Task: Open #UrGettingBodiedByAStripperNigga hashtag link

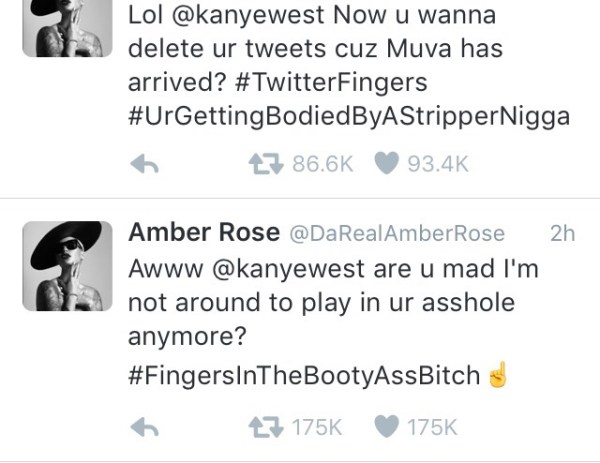Action: pos(349,116)
